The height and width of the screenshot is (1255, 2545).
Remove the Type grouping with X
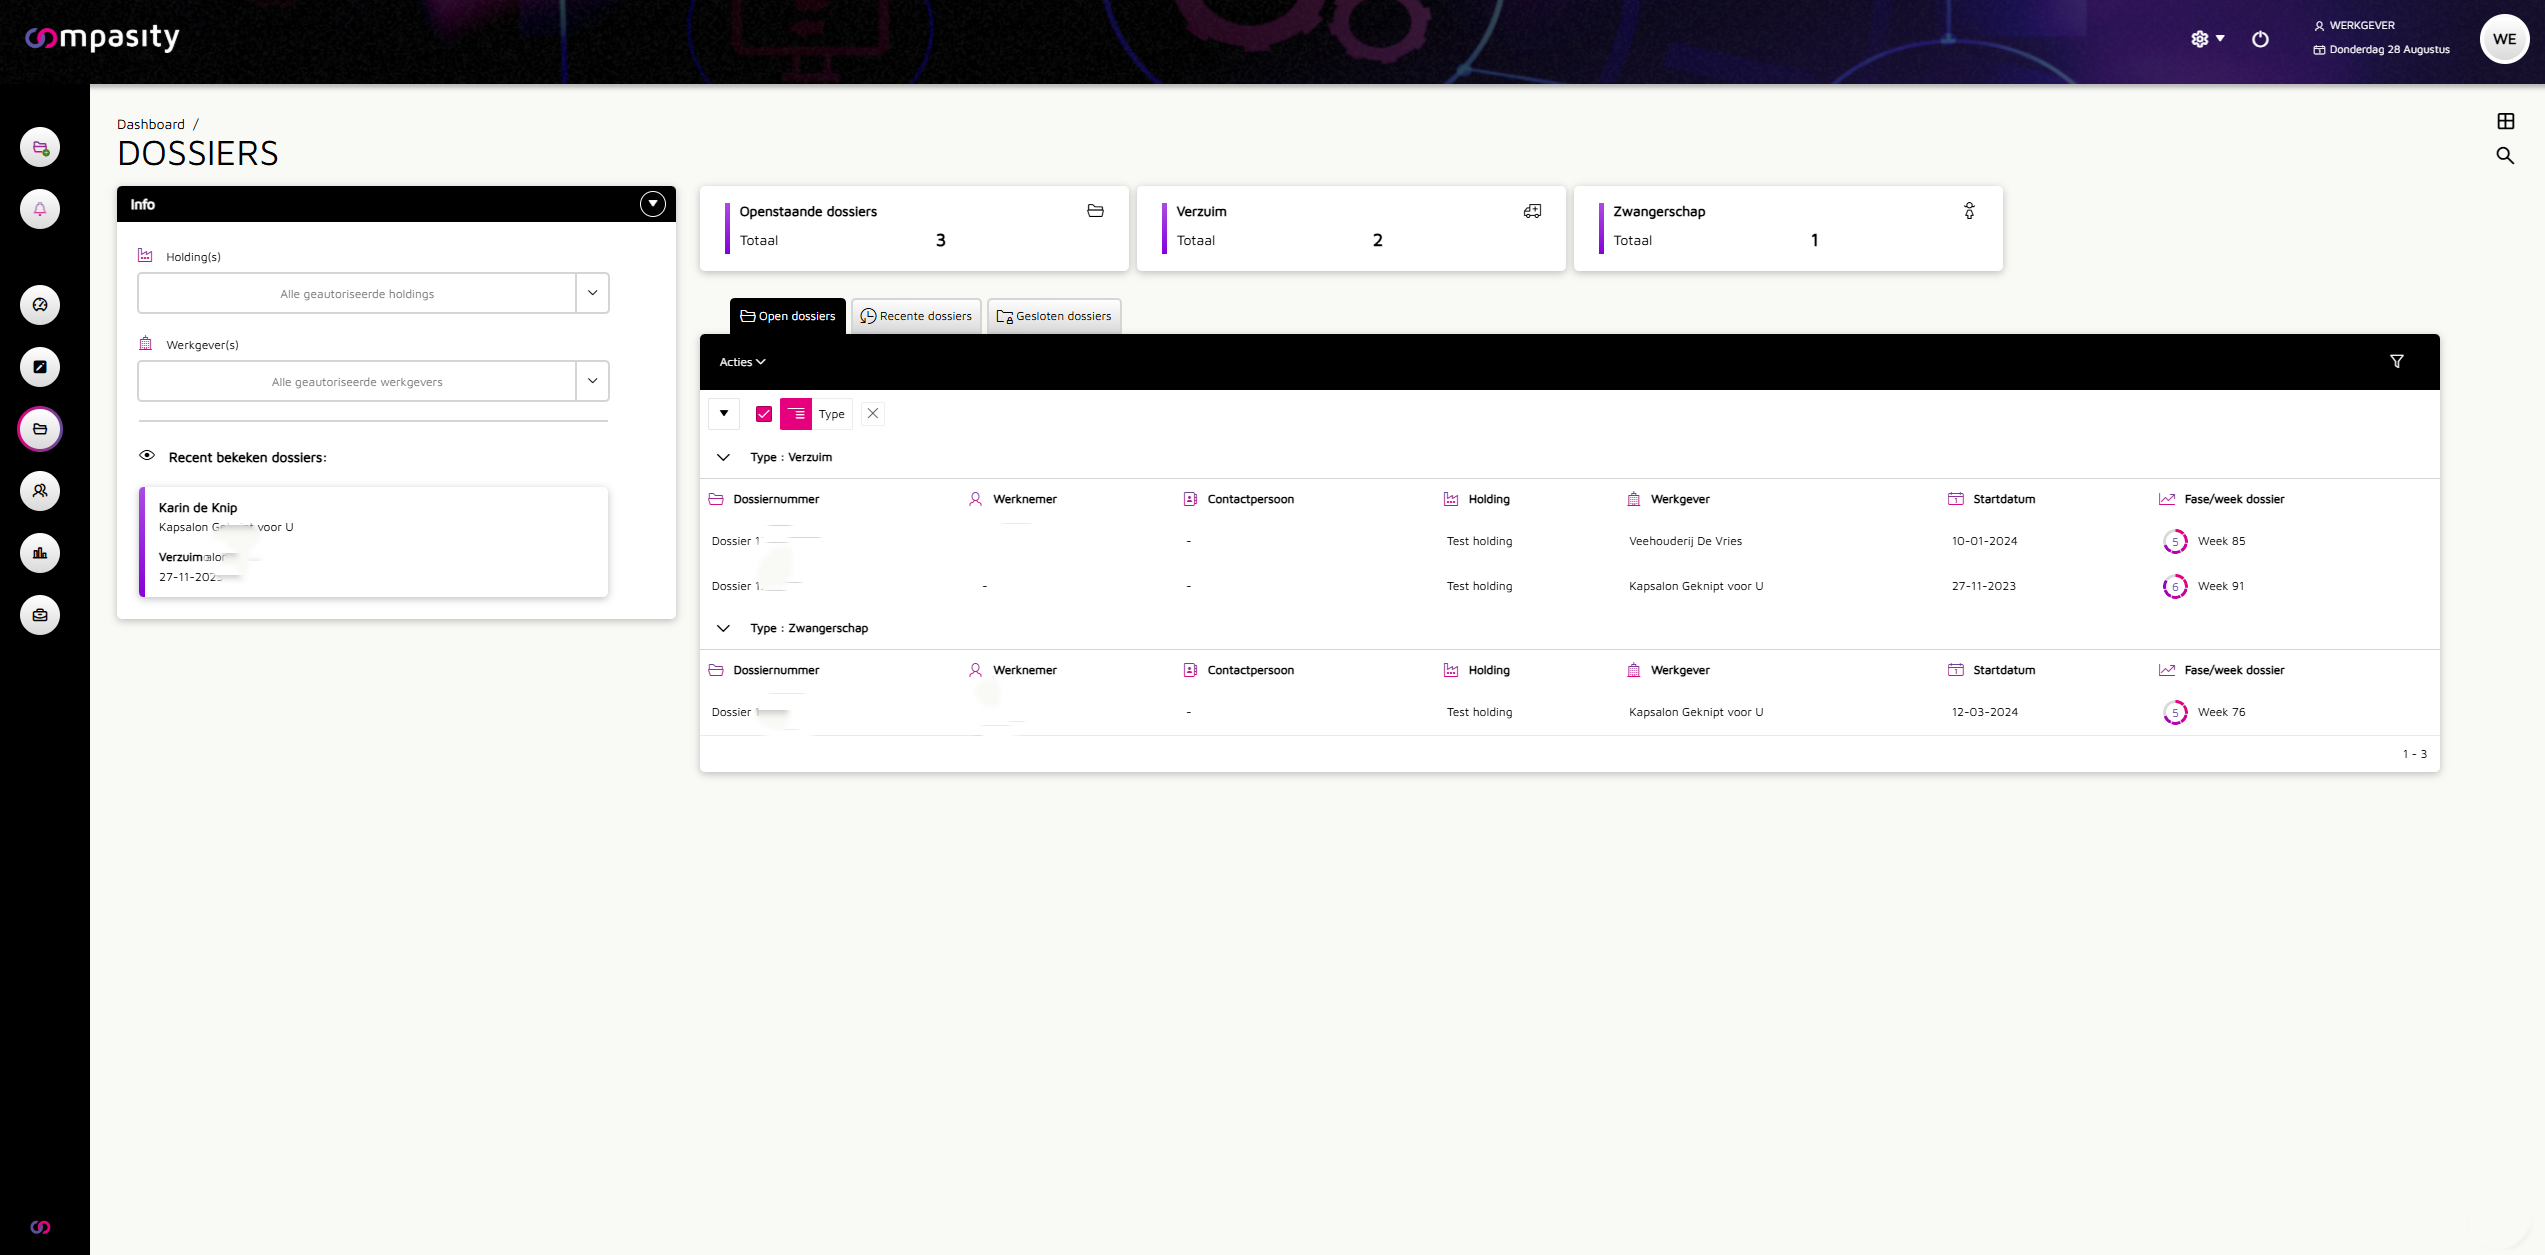point(873,413)
